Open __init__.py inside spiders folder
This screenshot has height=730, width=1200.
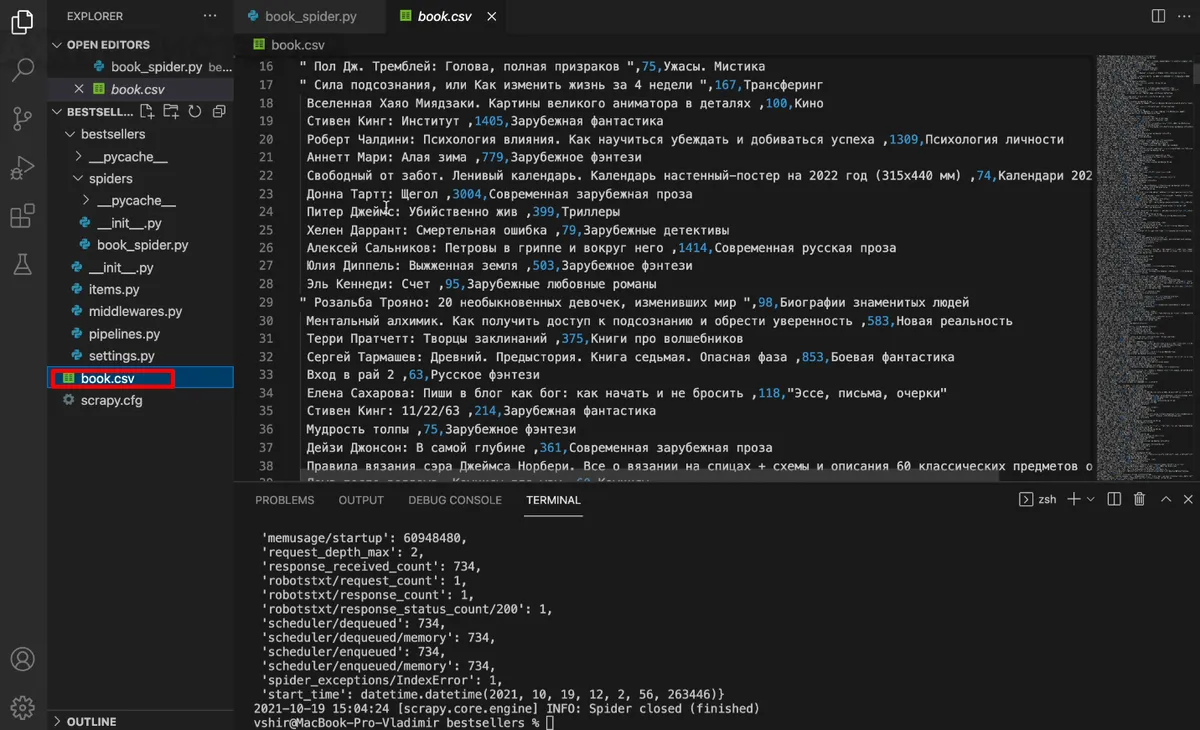[129, 223]
